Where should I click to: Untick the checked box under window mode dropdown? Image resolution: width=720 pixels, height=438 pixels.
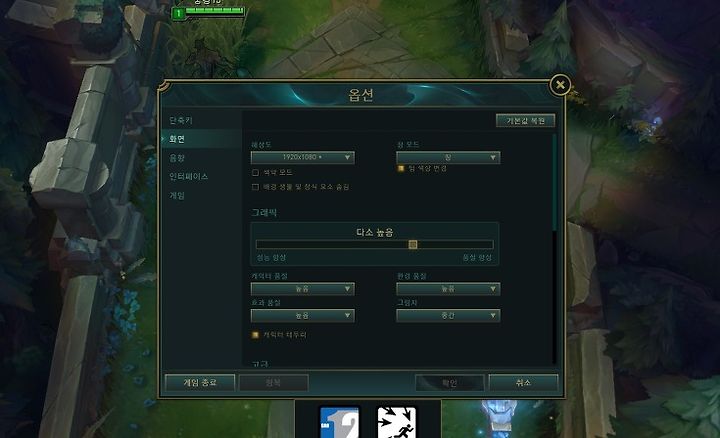pyautogui.click(x=401, y=168)
